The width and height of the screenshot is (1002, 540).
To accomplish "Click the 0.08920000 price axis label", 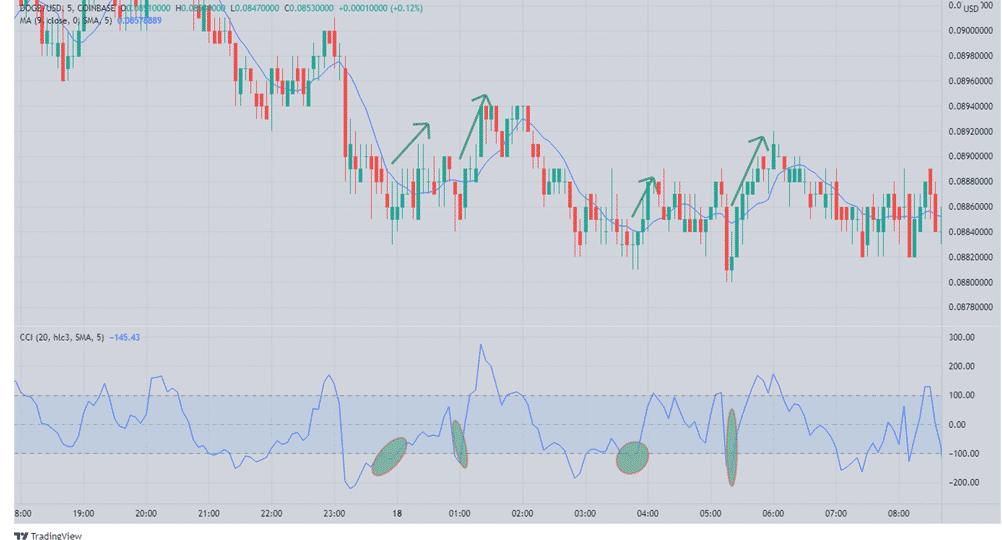I will pyautogui.click(x=970, y=132).
